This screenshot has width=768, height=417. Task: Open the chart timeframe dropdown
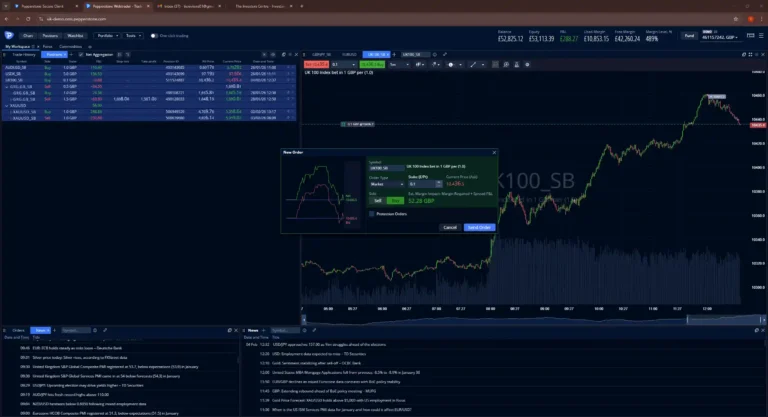click(x=399, y=65)
